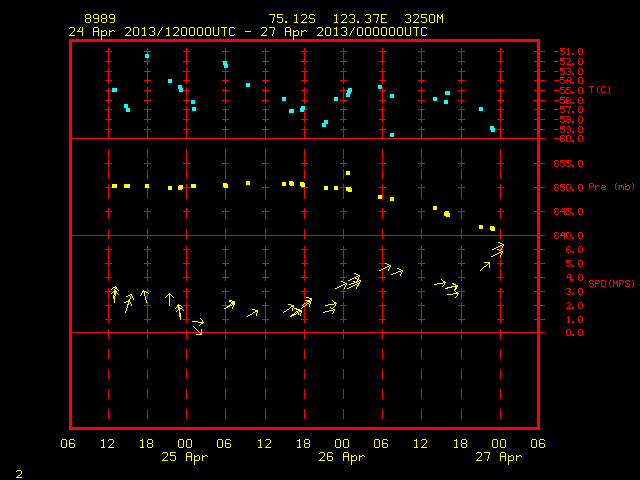Click the station ID 8989 label

pos(100,19)
